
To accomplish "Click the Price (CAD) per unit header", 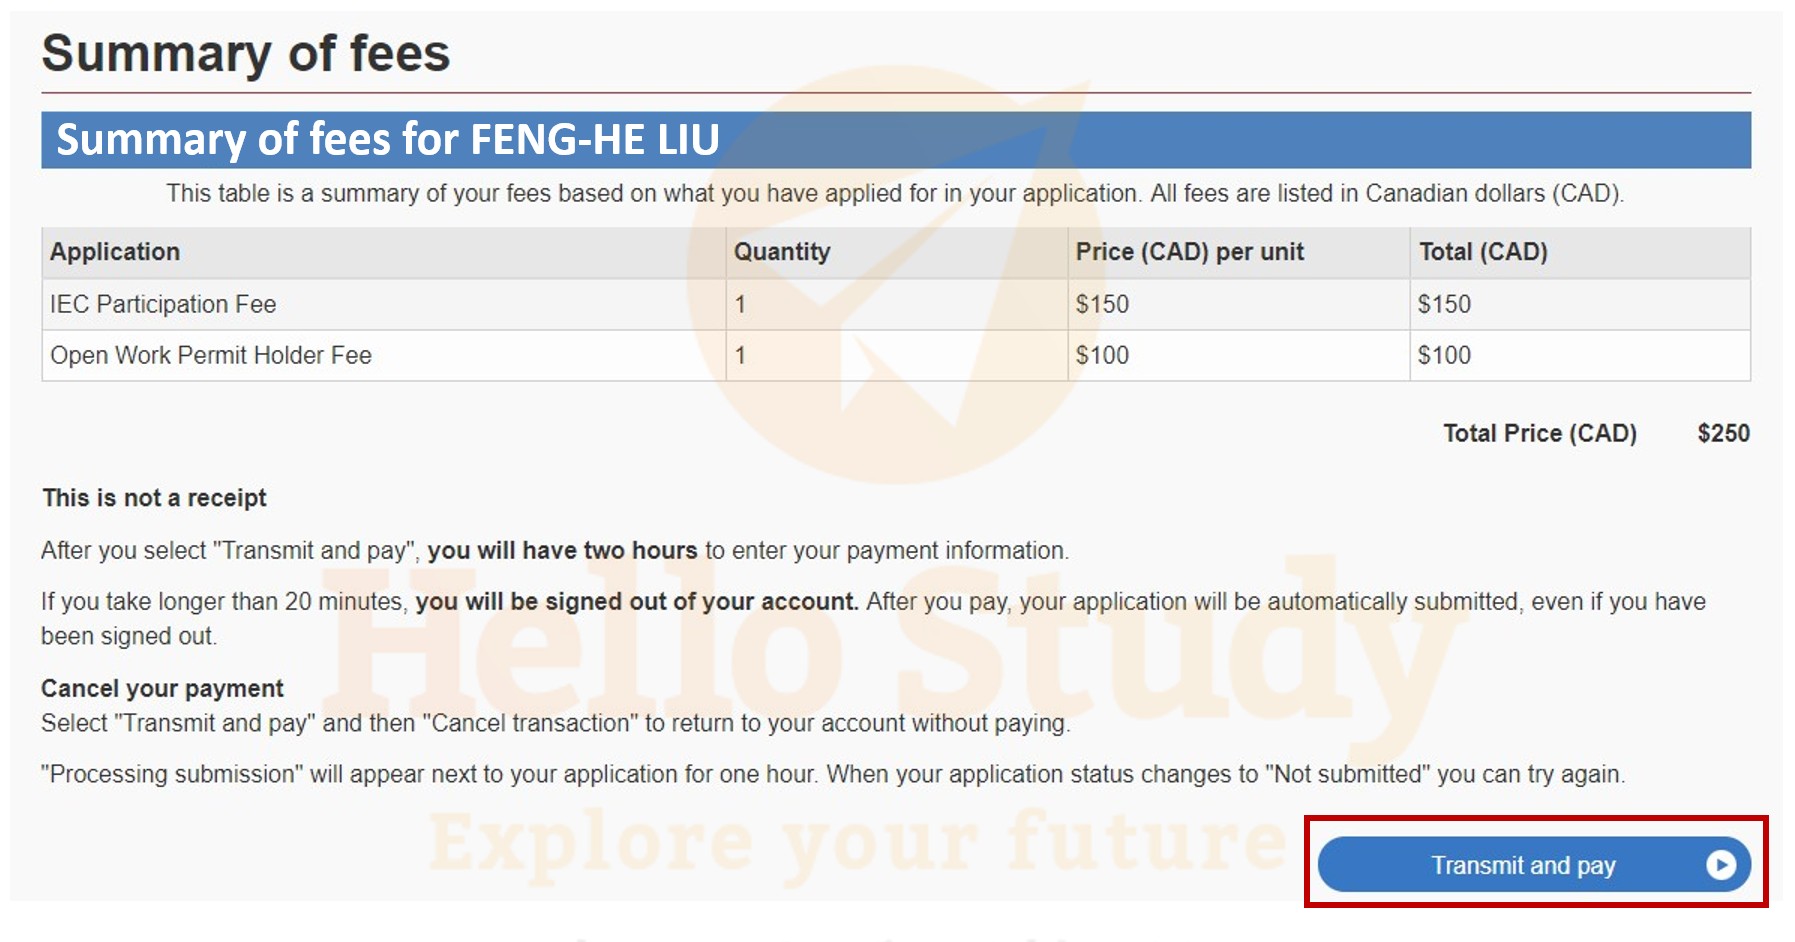I will (x=1190, y=251).
